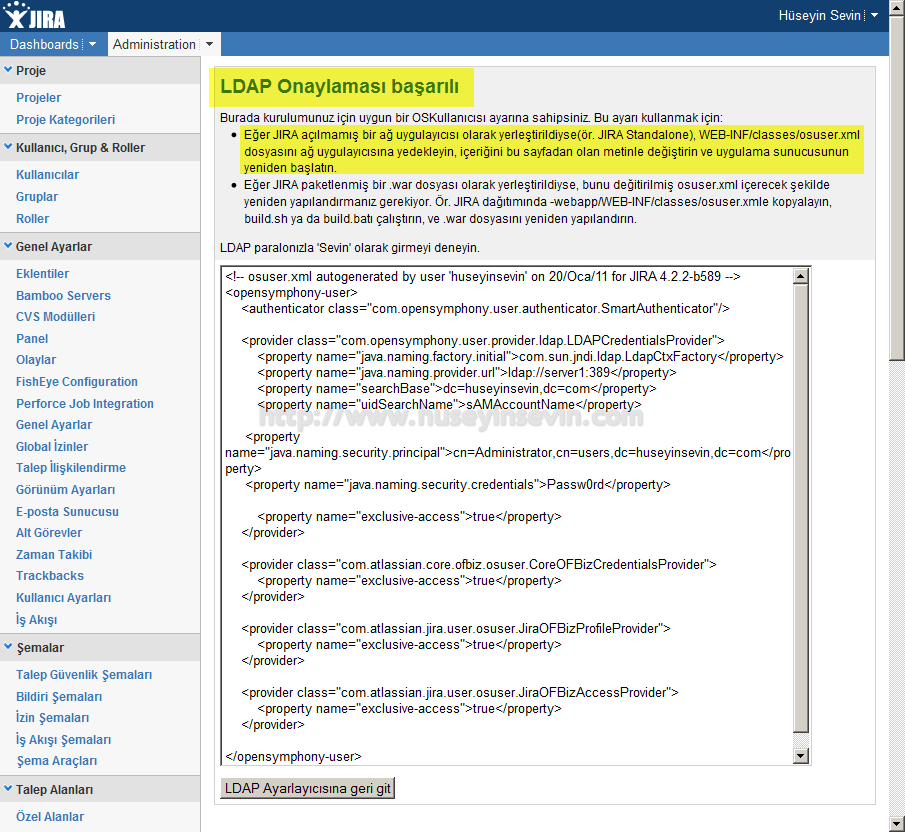Open the Dashboards menu

pos(44,44)
